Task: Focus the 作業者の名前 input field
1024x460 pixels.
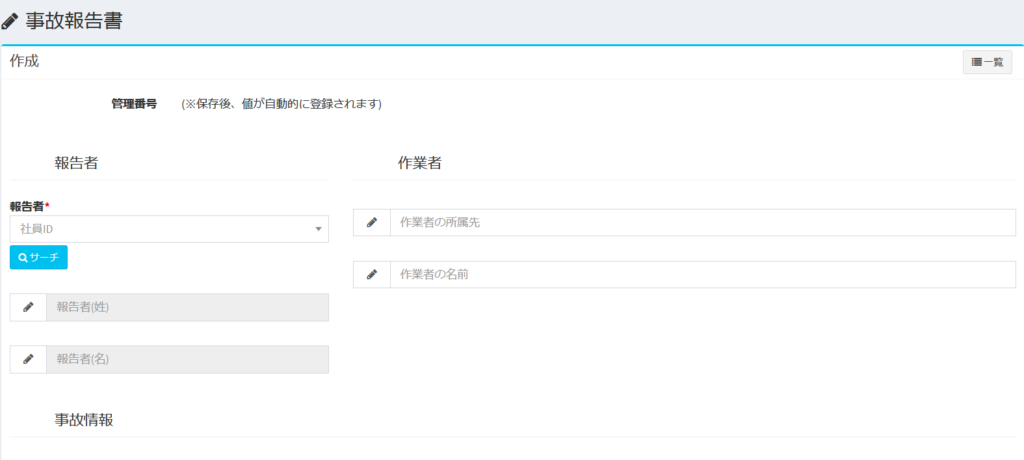Action: click(x=703, y=275)
